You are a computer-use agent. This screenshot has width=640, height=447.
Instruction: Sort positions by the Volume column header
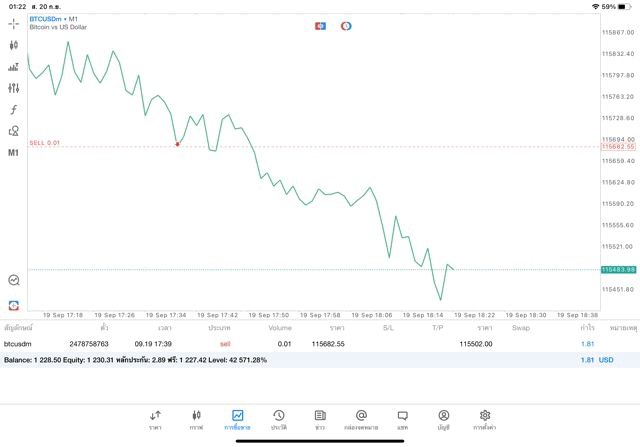click(x=280, y=328)
